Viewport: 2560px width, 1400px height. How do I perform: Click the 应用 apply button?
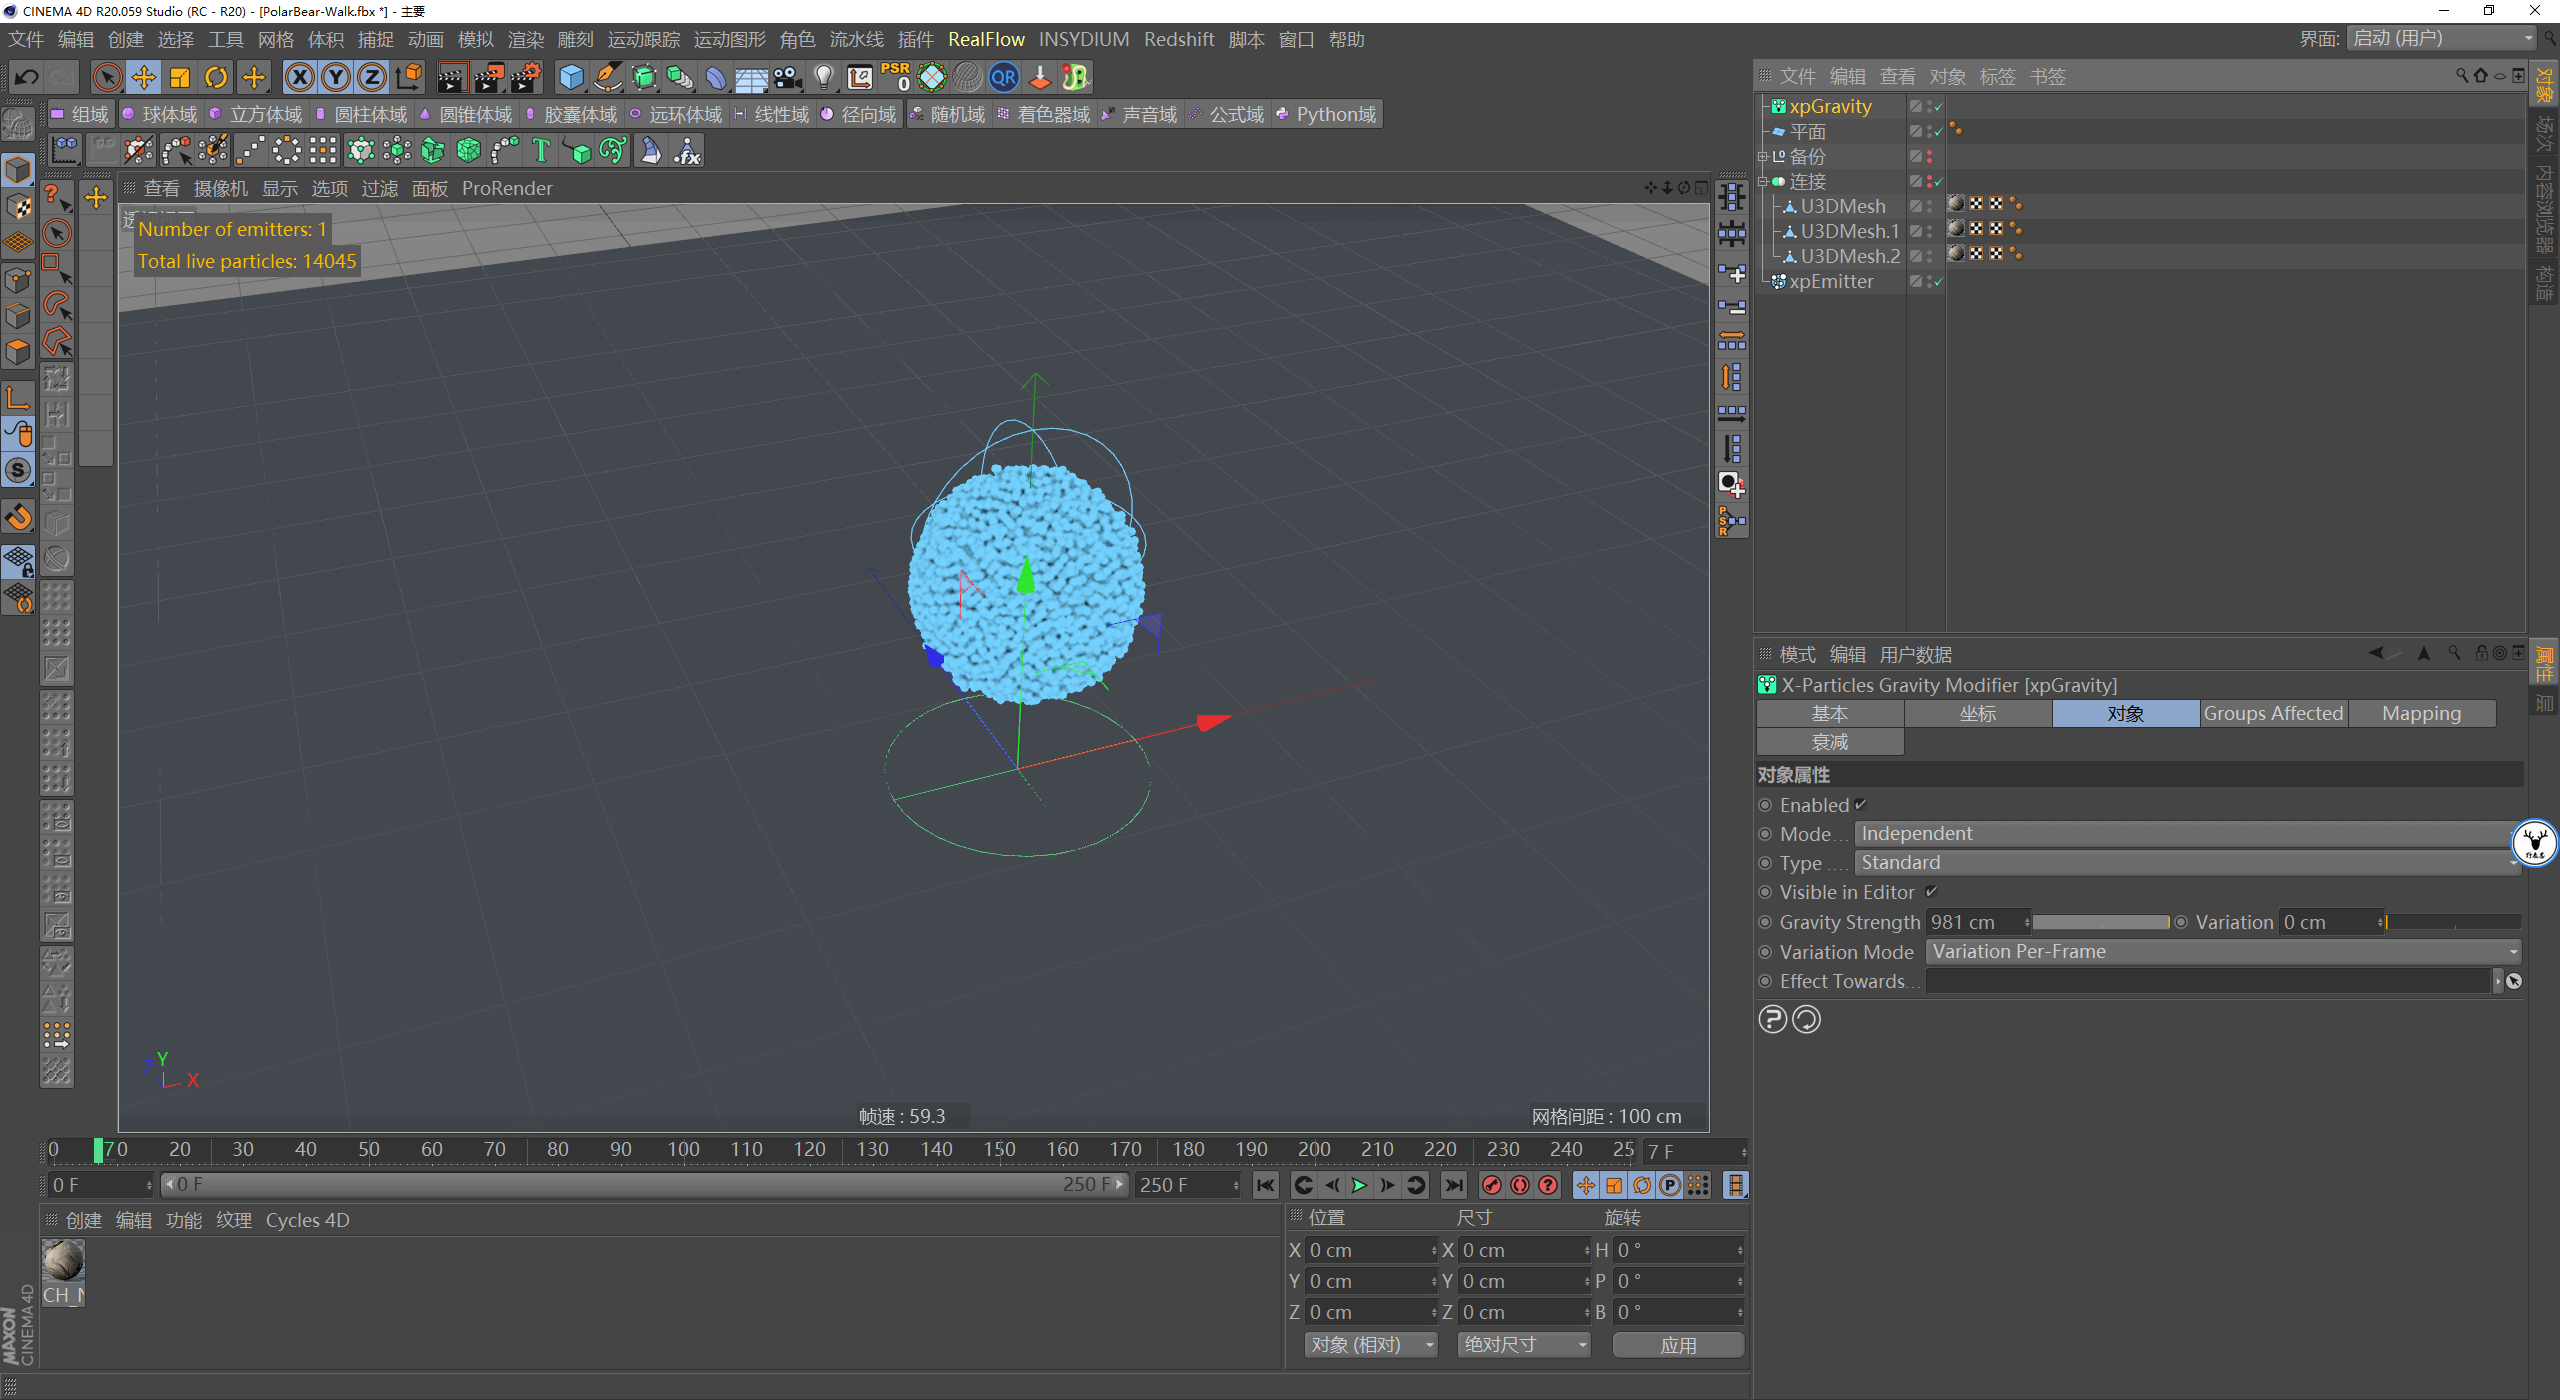1677,1345
